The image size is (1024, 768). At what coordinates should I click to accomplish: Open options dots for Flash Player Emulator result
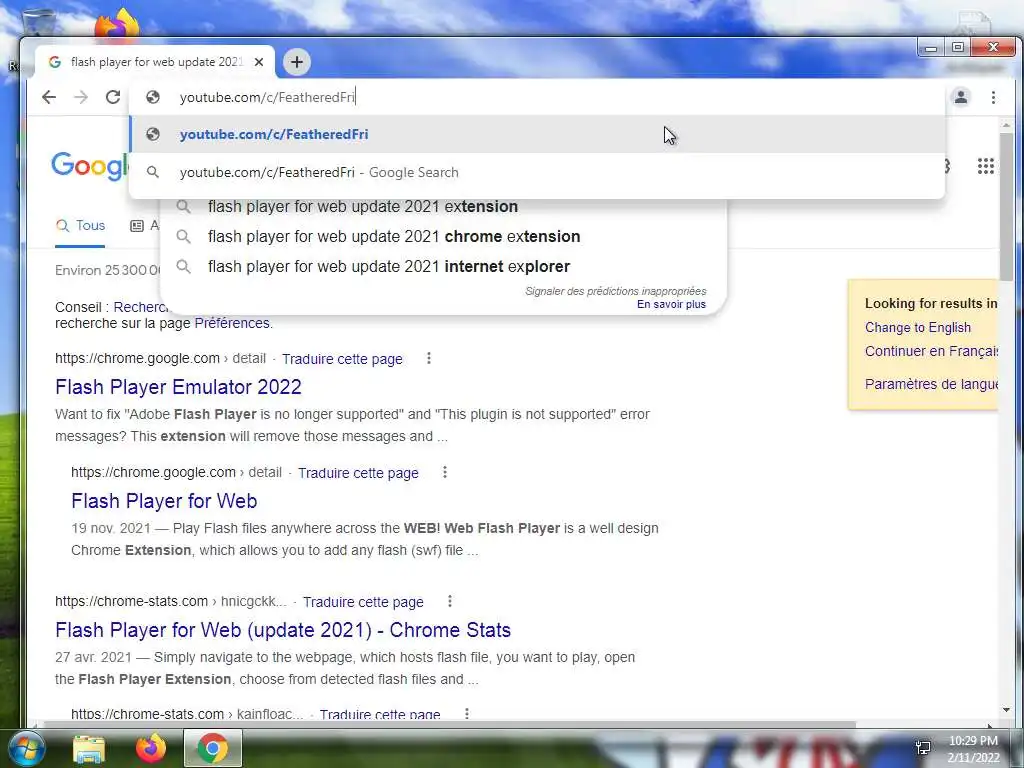tap(428, 359)
